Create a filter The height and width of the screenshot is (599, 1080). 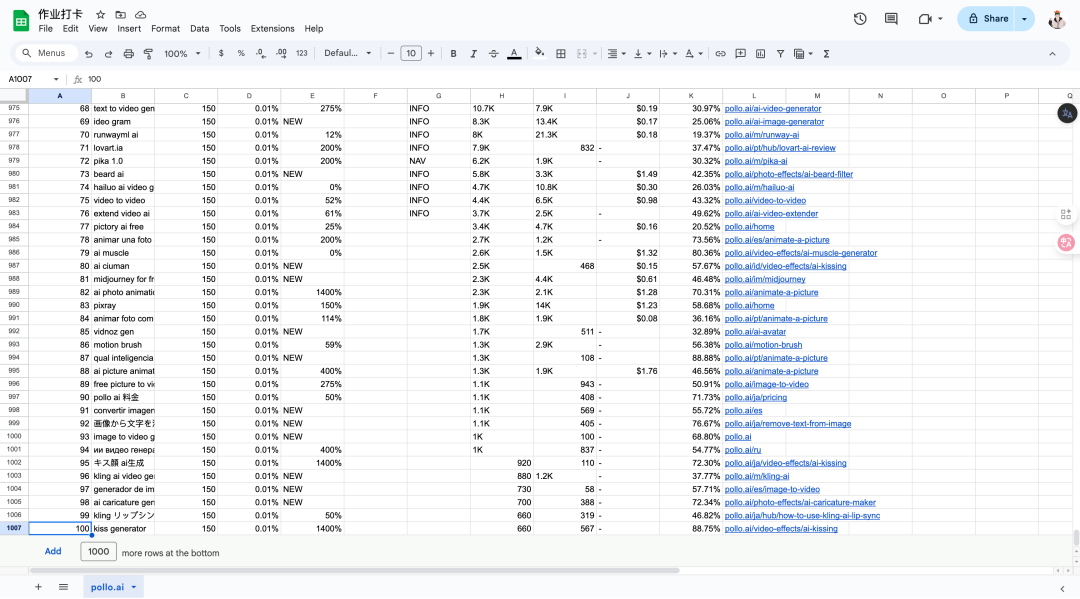(x=780, y=54)
